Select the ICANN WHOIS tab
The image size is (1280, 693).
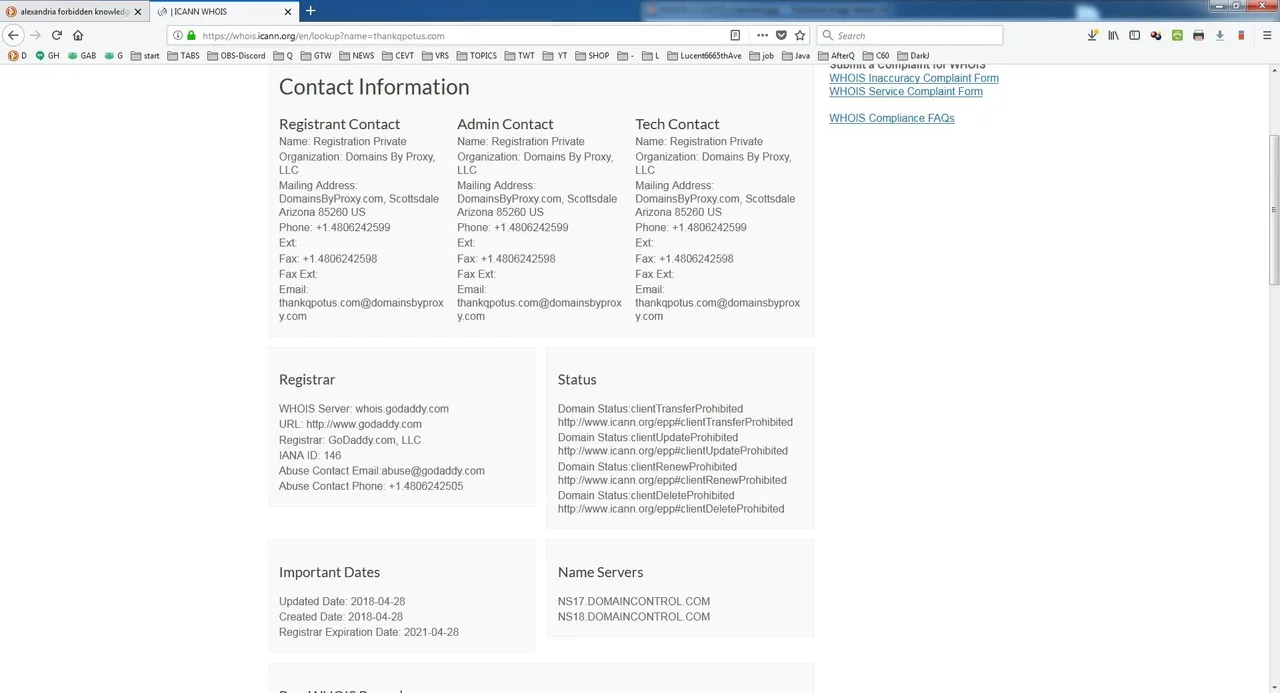click(x=225, y=11)
